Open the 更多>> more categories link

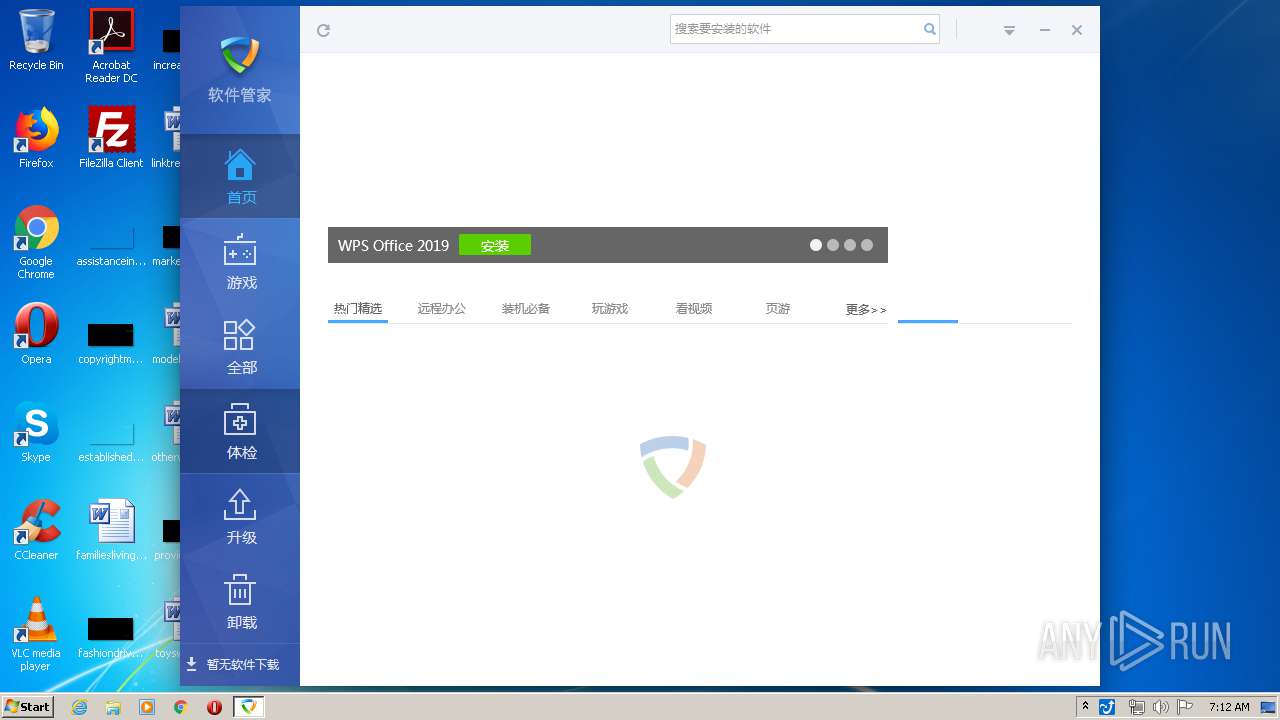point(866,310)
